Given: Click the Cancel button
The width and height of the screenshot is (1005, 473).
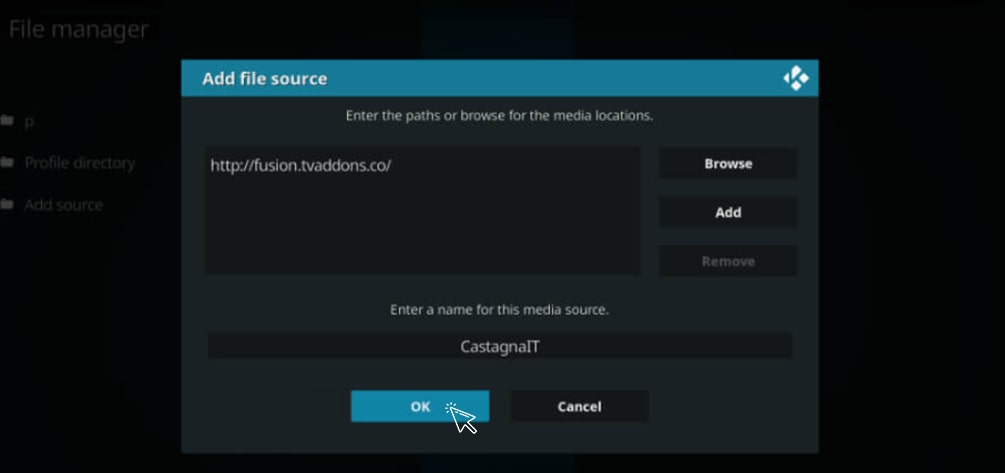Looking at the screenshot, I should [579, 406].
